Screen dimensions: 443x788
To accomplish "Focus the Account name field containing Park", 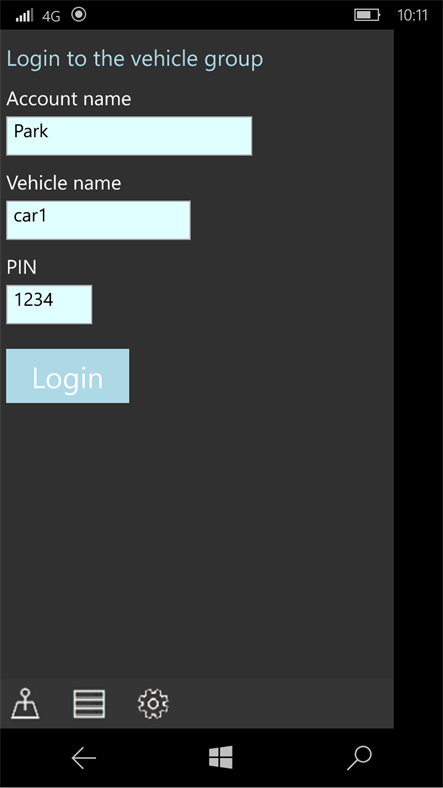I will pos(129,136).
